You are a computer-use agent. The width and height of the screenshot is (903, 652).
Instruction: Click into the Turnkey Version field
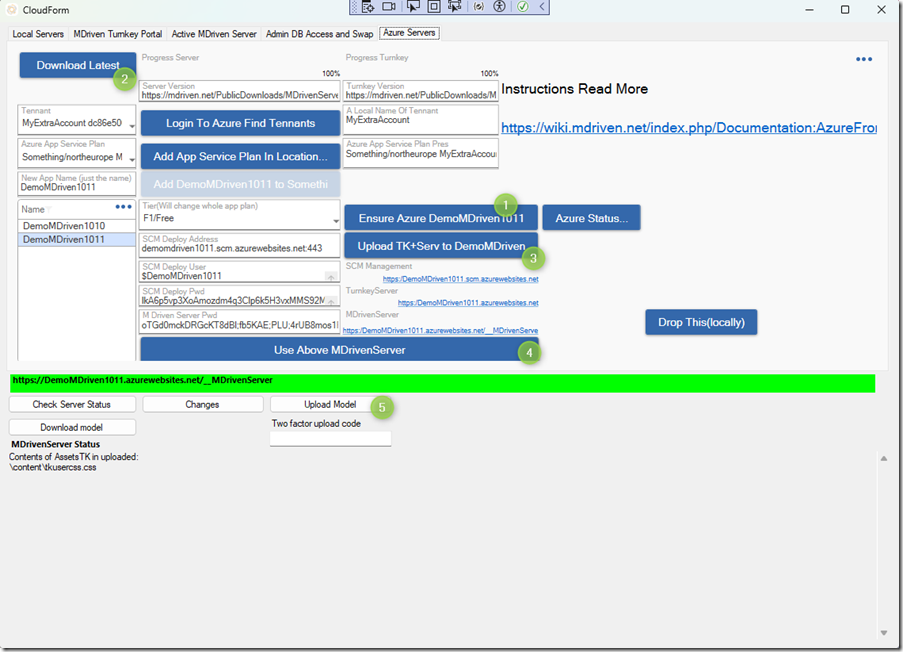pyautogui.click(x=420, y=92)
